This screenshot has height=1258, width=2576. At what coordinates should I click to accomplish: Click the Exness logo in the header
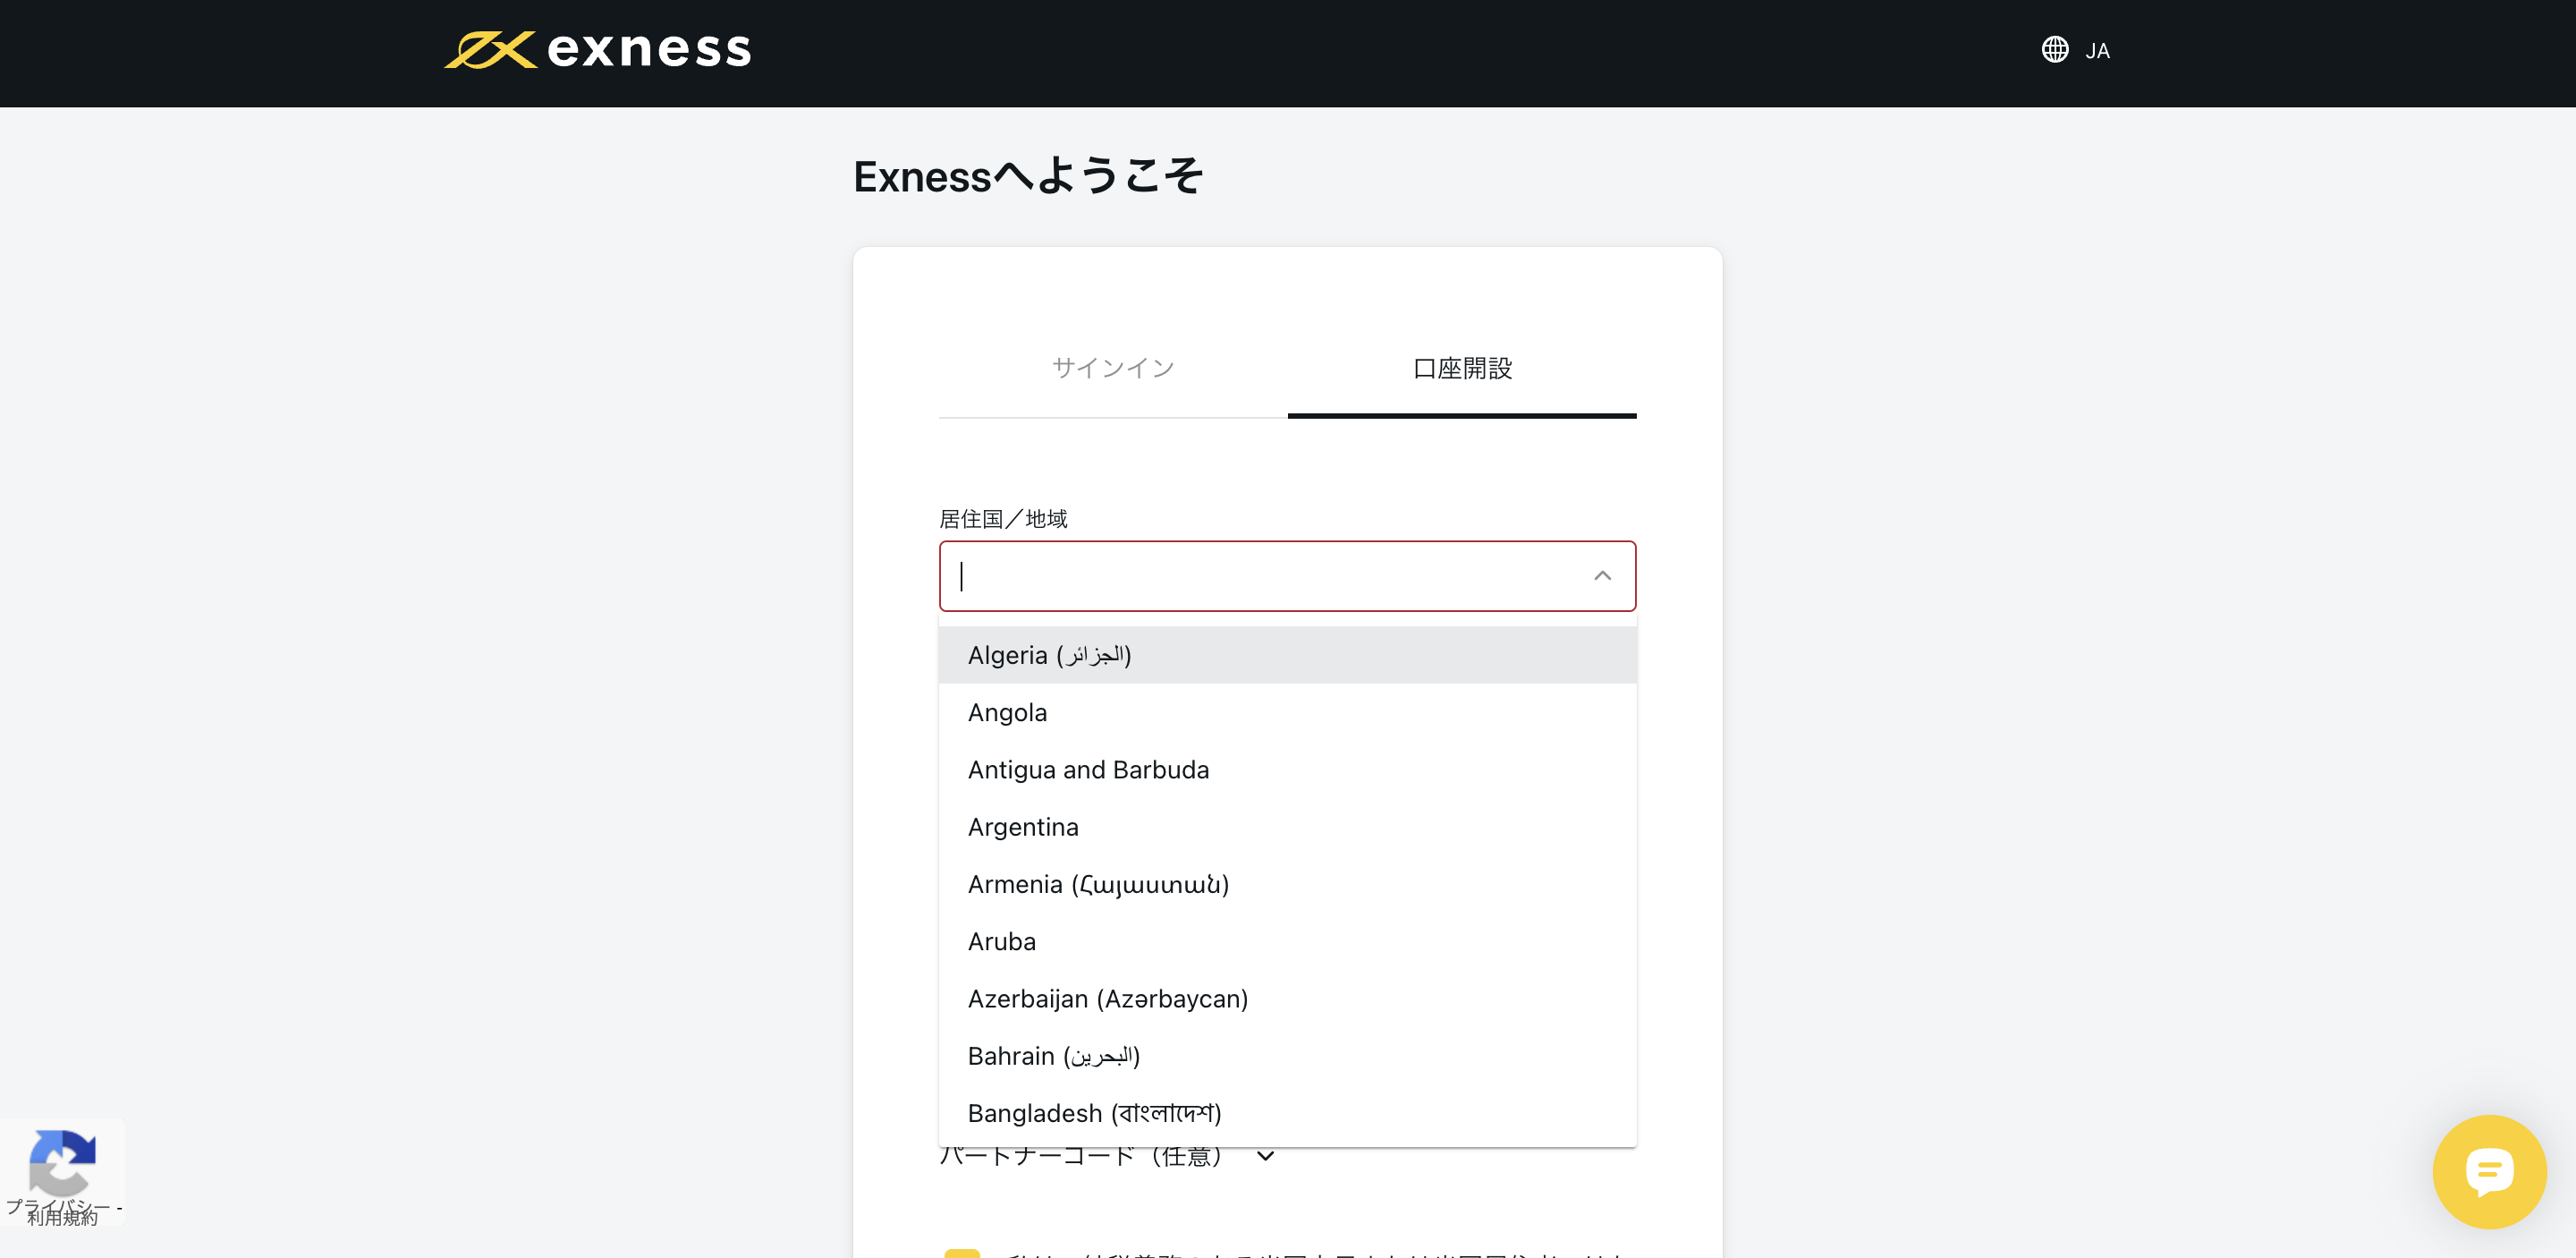(597, 49)
